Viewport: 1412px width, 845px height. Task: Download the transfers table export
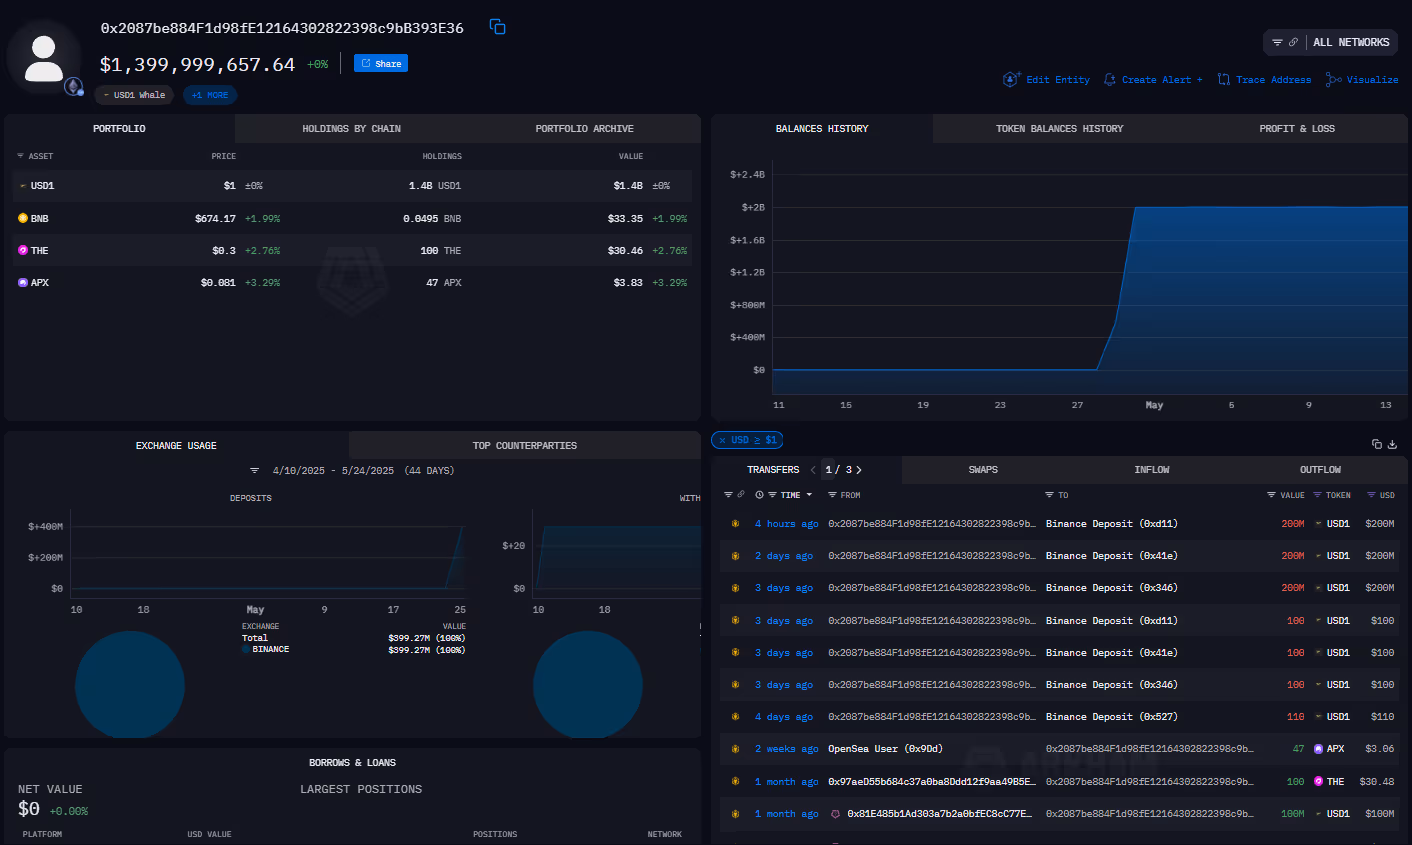[x=1392, y=444]
